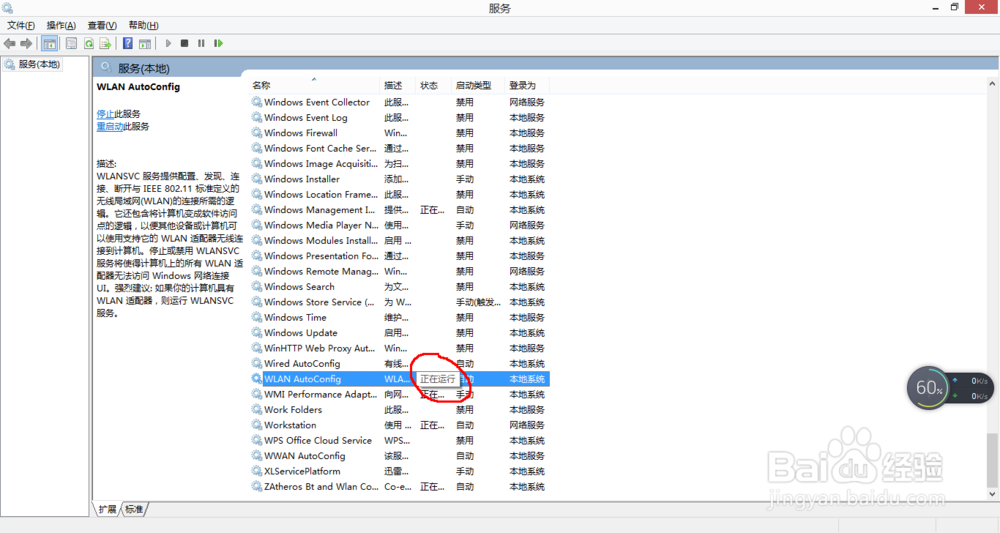Click the Refresh toolbar icon
Image resolution: width=1000 pixels, height=533 pixels.
[89, 43]
